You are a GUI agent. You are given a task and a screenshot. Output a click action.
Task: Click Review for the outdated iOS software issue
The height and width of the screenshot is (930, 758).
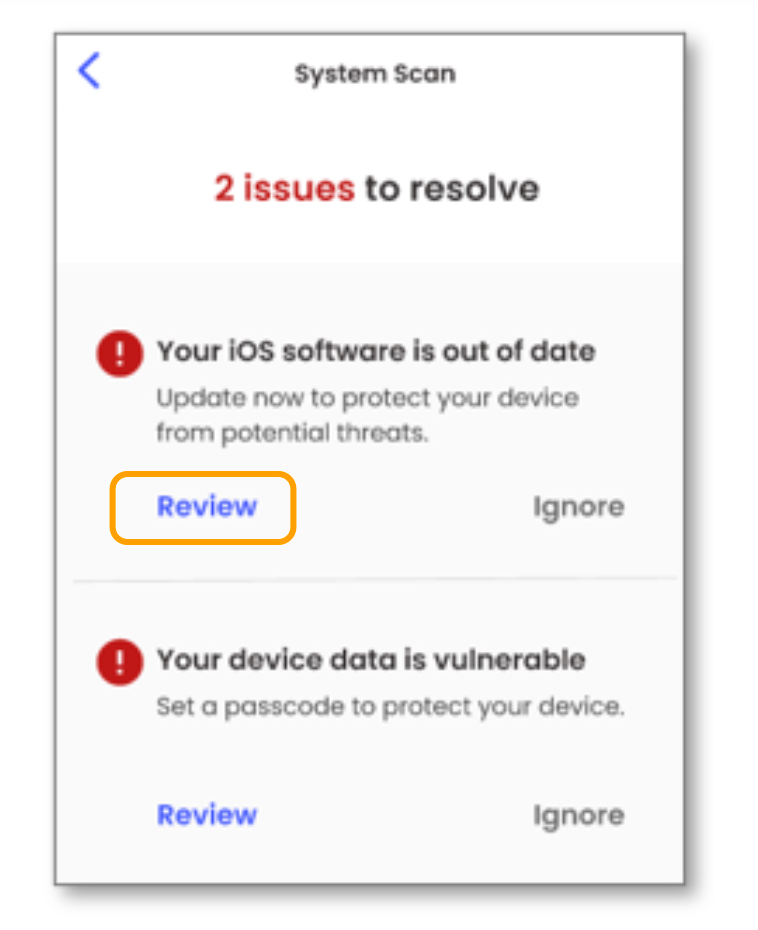coord(205,507)
